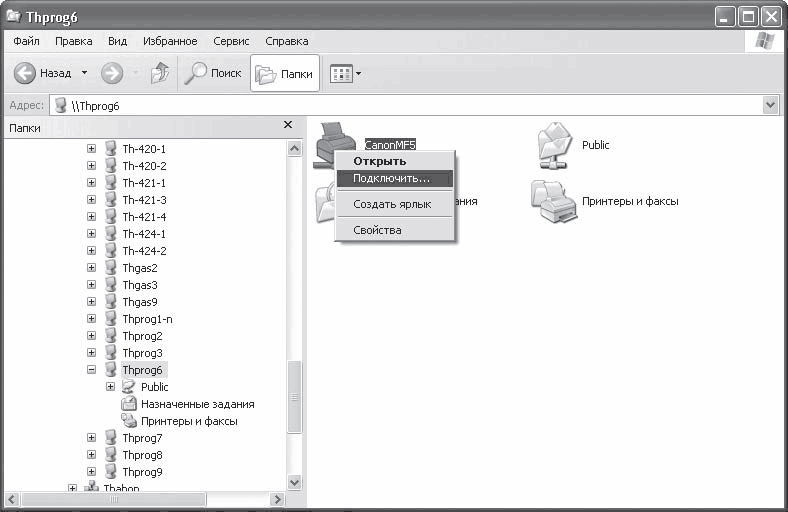Select Назначенные задания in folder tree
788x512 pixels.
click(x=198, y=404)
